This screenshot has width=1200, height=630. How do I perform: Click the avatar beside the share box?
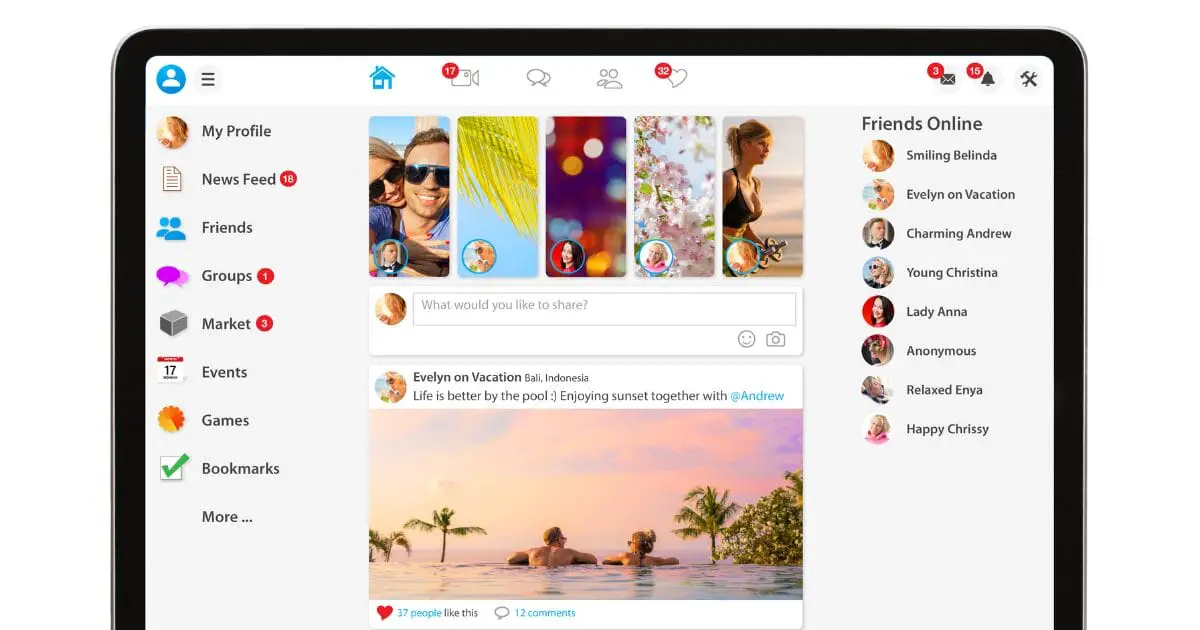390,308
